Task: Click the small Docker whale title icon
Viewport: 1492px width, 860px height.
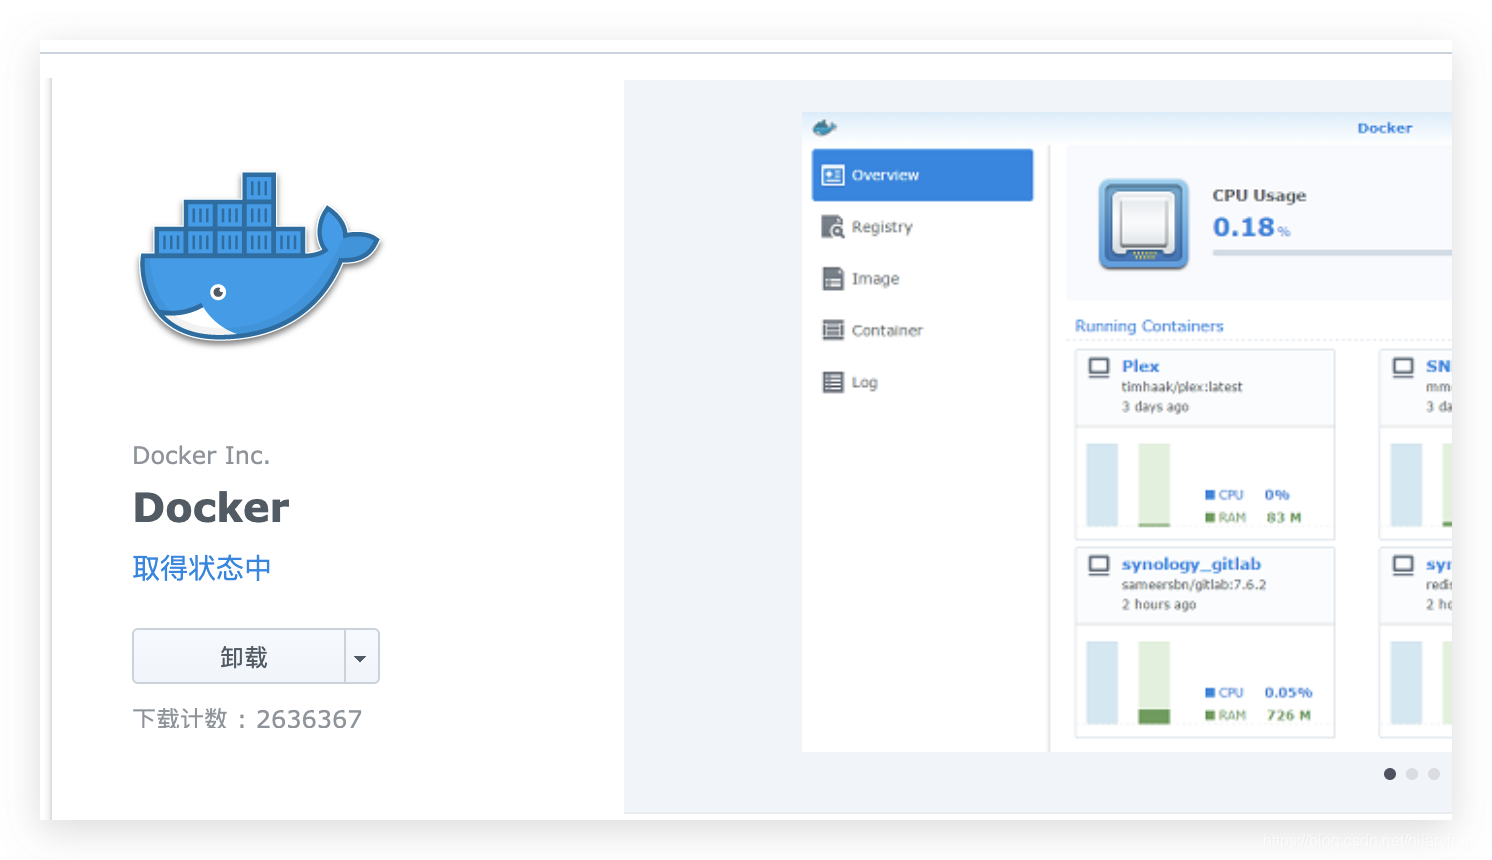Action: (824, 127)
